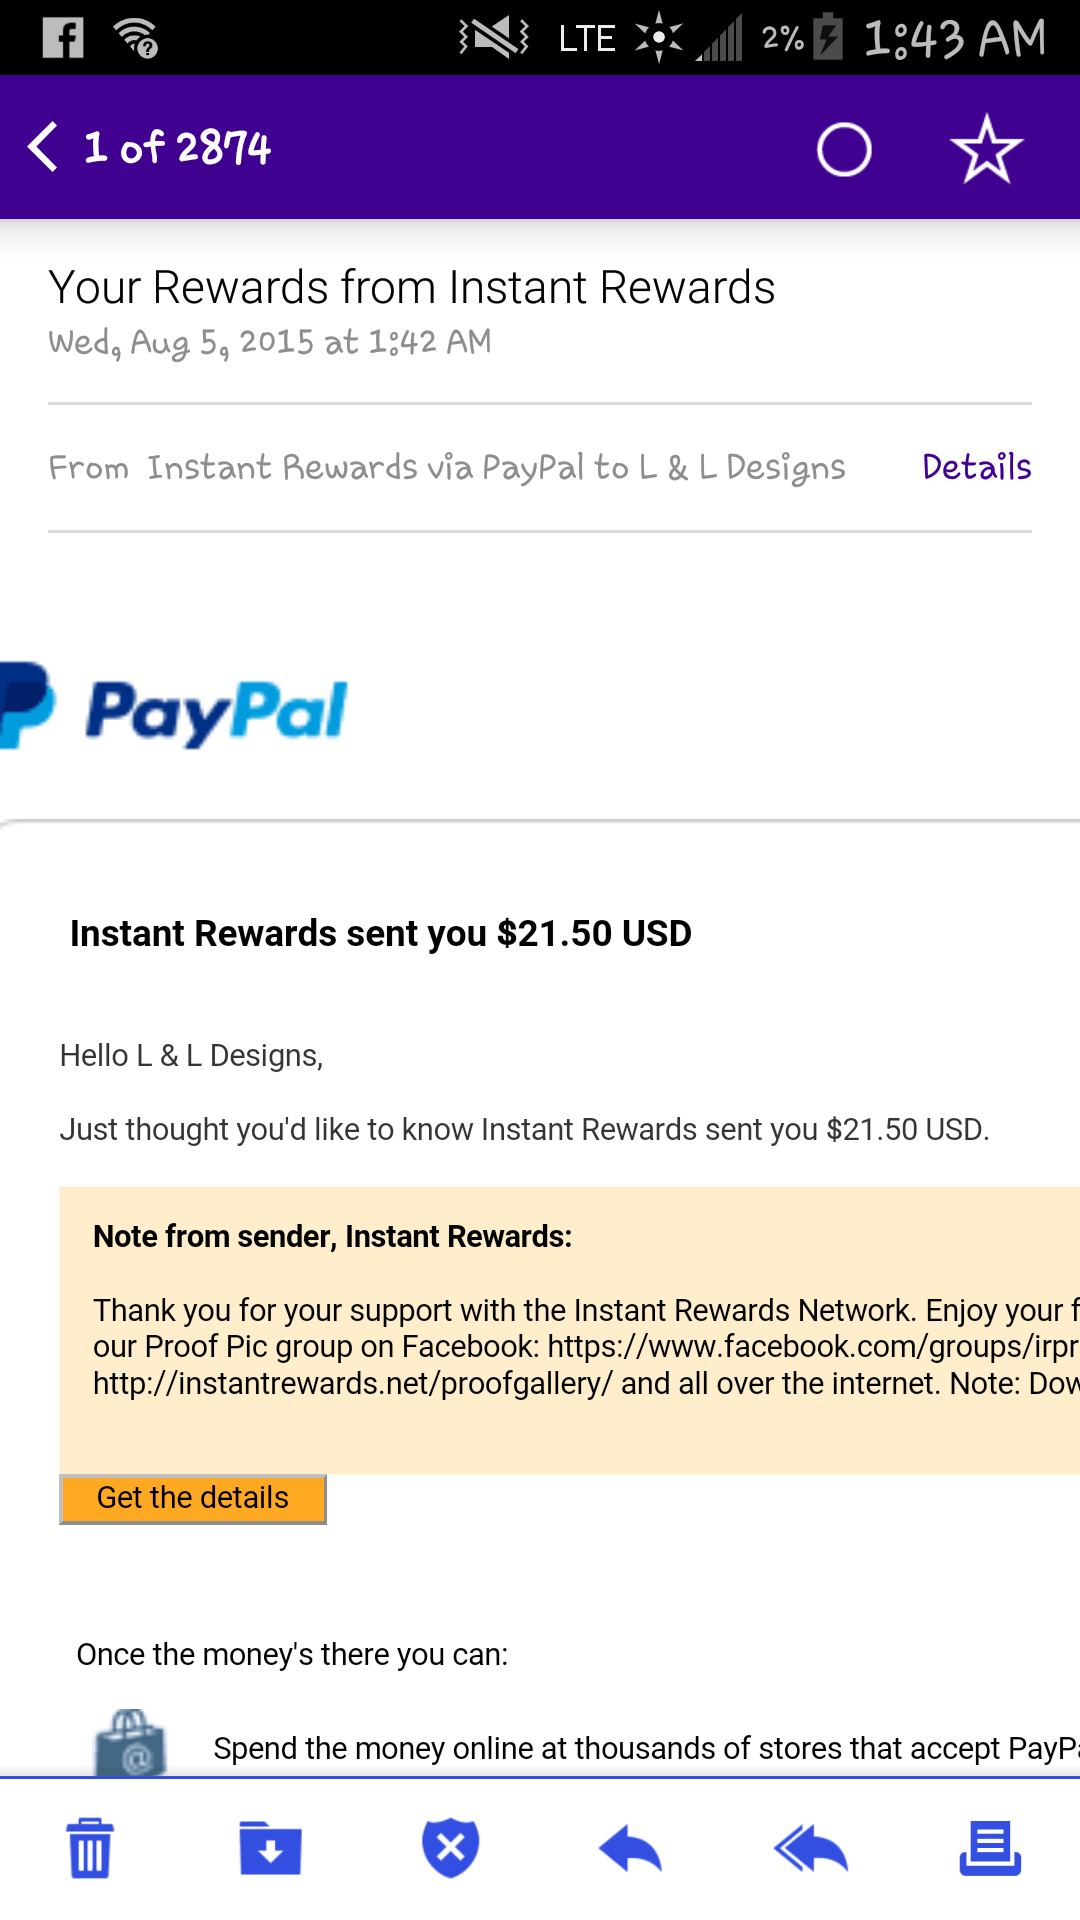This screenshot has width=1080, height=1920.
Task: Tap the Facebook notification icon in status bar
Action: click(63, 38)
